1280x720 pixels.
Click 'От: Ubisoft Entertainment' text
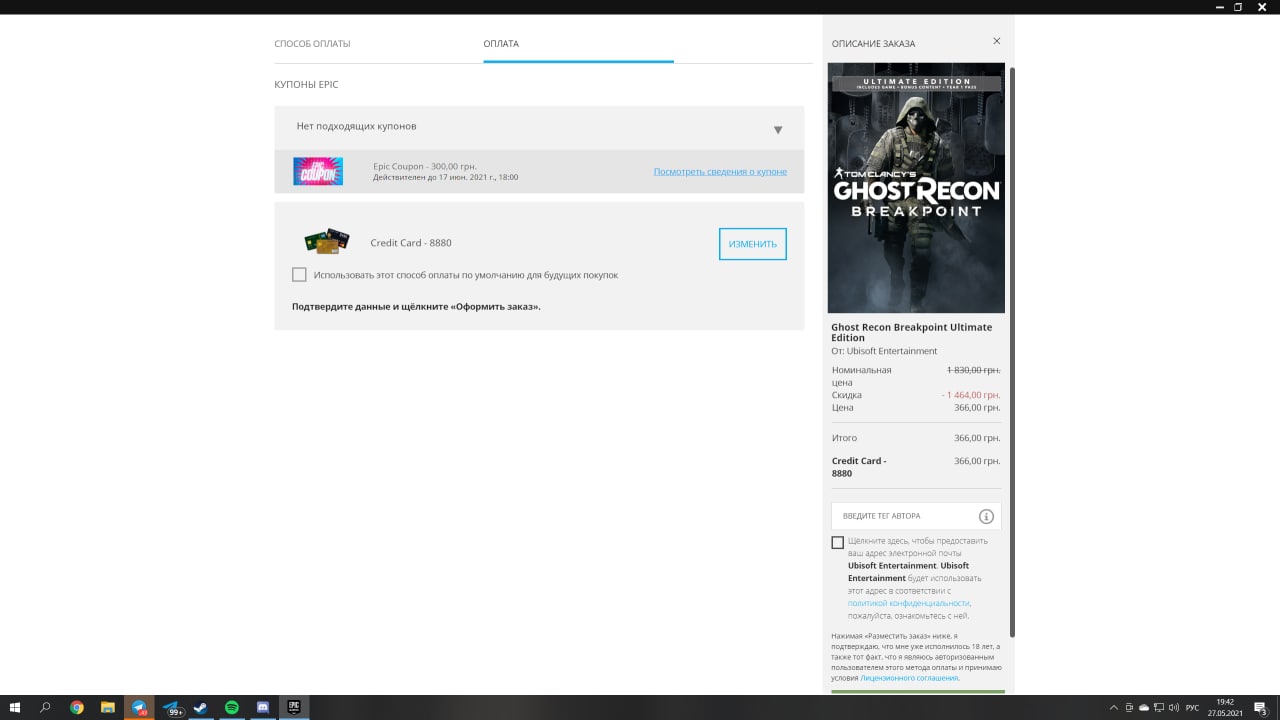(884, 351)
